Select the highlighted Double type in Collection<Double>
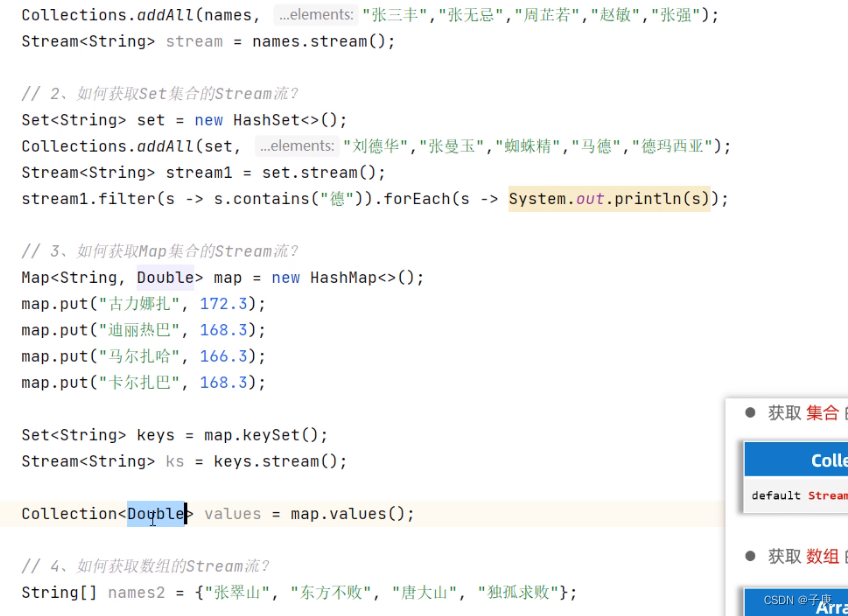848x616 pixels. point(156,513)
